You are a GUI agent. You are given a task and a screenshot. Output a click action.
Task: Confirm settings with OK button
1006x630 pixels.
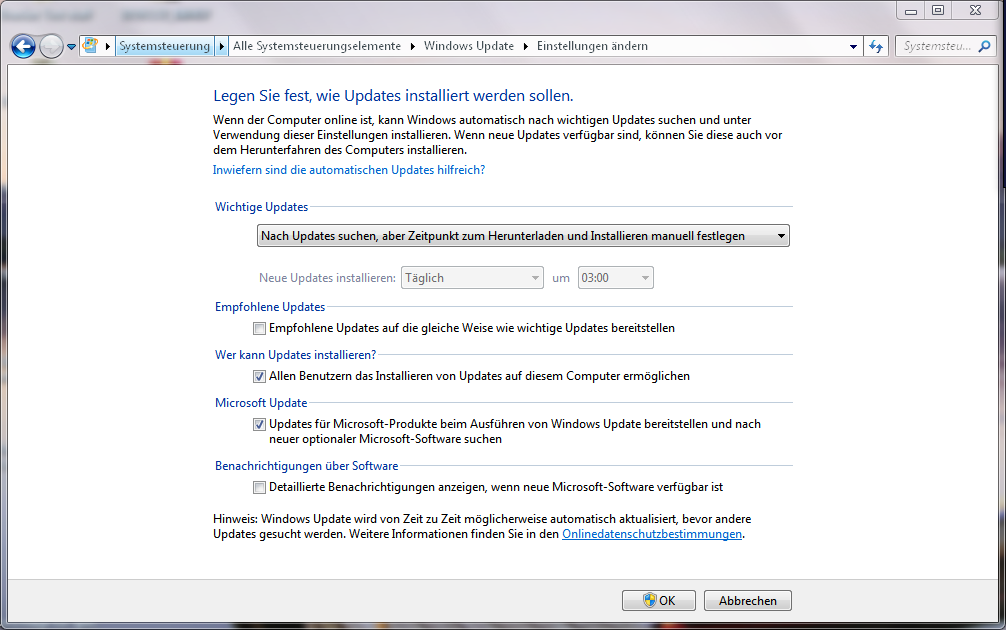click(659, 600)
